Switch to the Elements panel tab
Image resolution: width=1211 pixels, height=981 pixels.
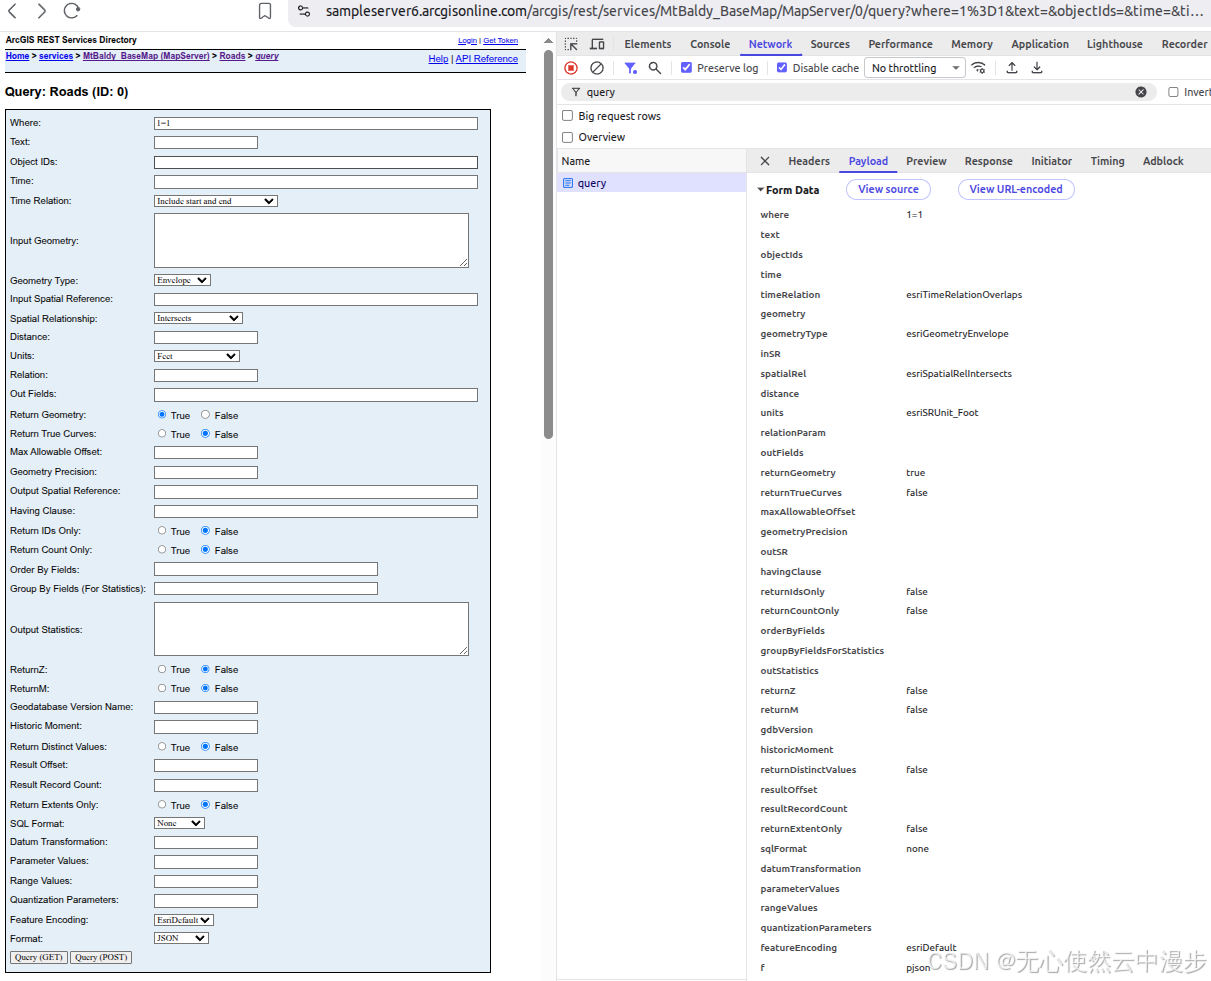648,44
